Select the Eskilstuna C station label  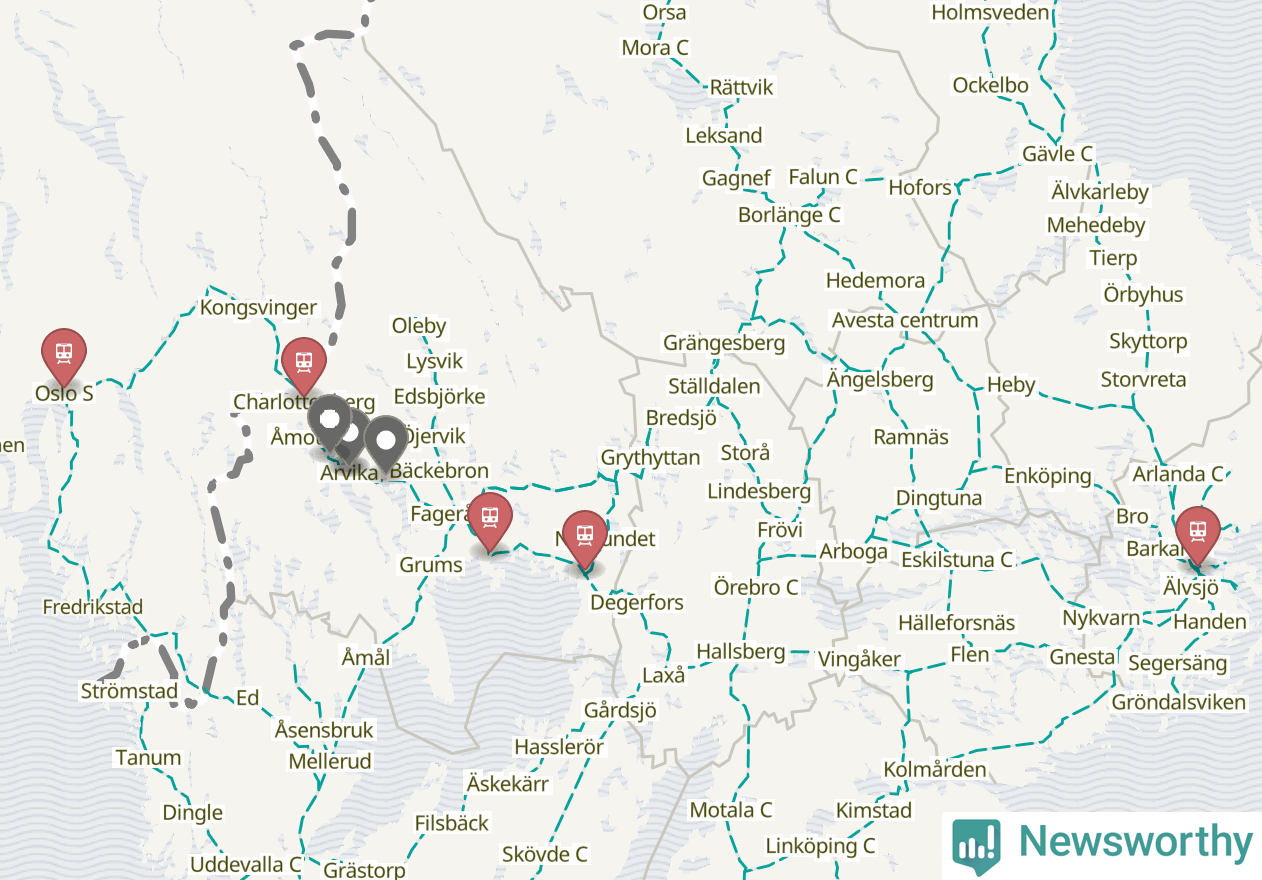pyautogui.click(x=957, y=560)
